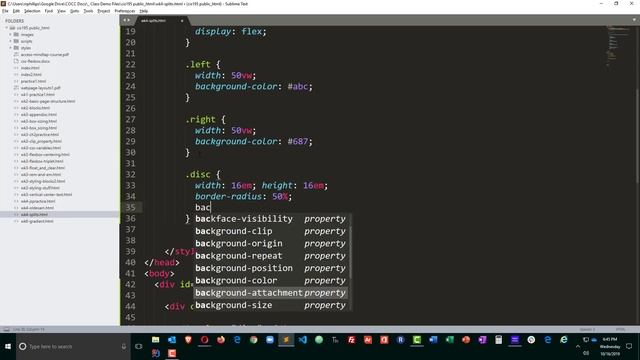Open css-flexbox.docx in sidebar
This screenshot has width=640, height=360.
click(35, 61)
